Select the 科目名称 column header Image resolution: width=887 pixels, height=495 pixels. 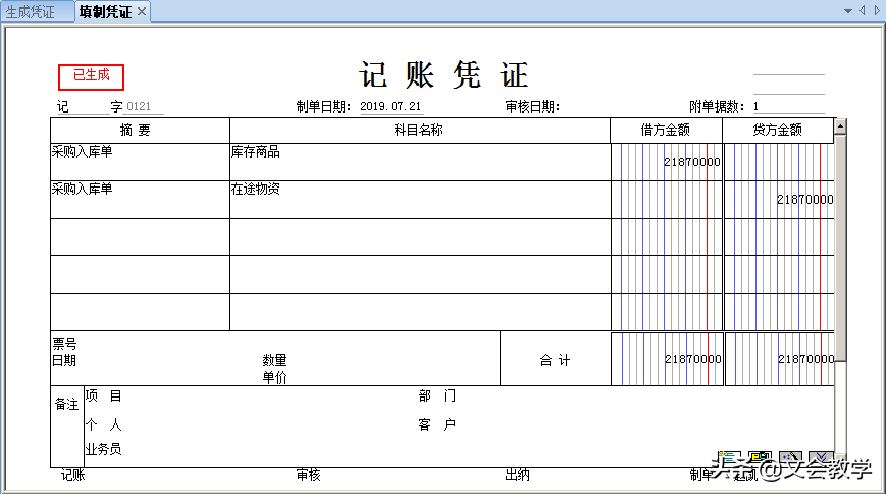tap(420, 130)
